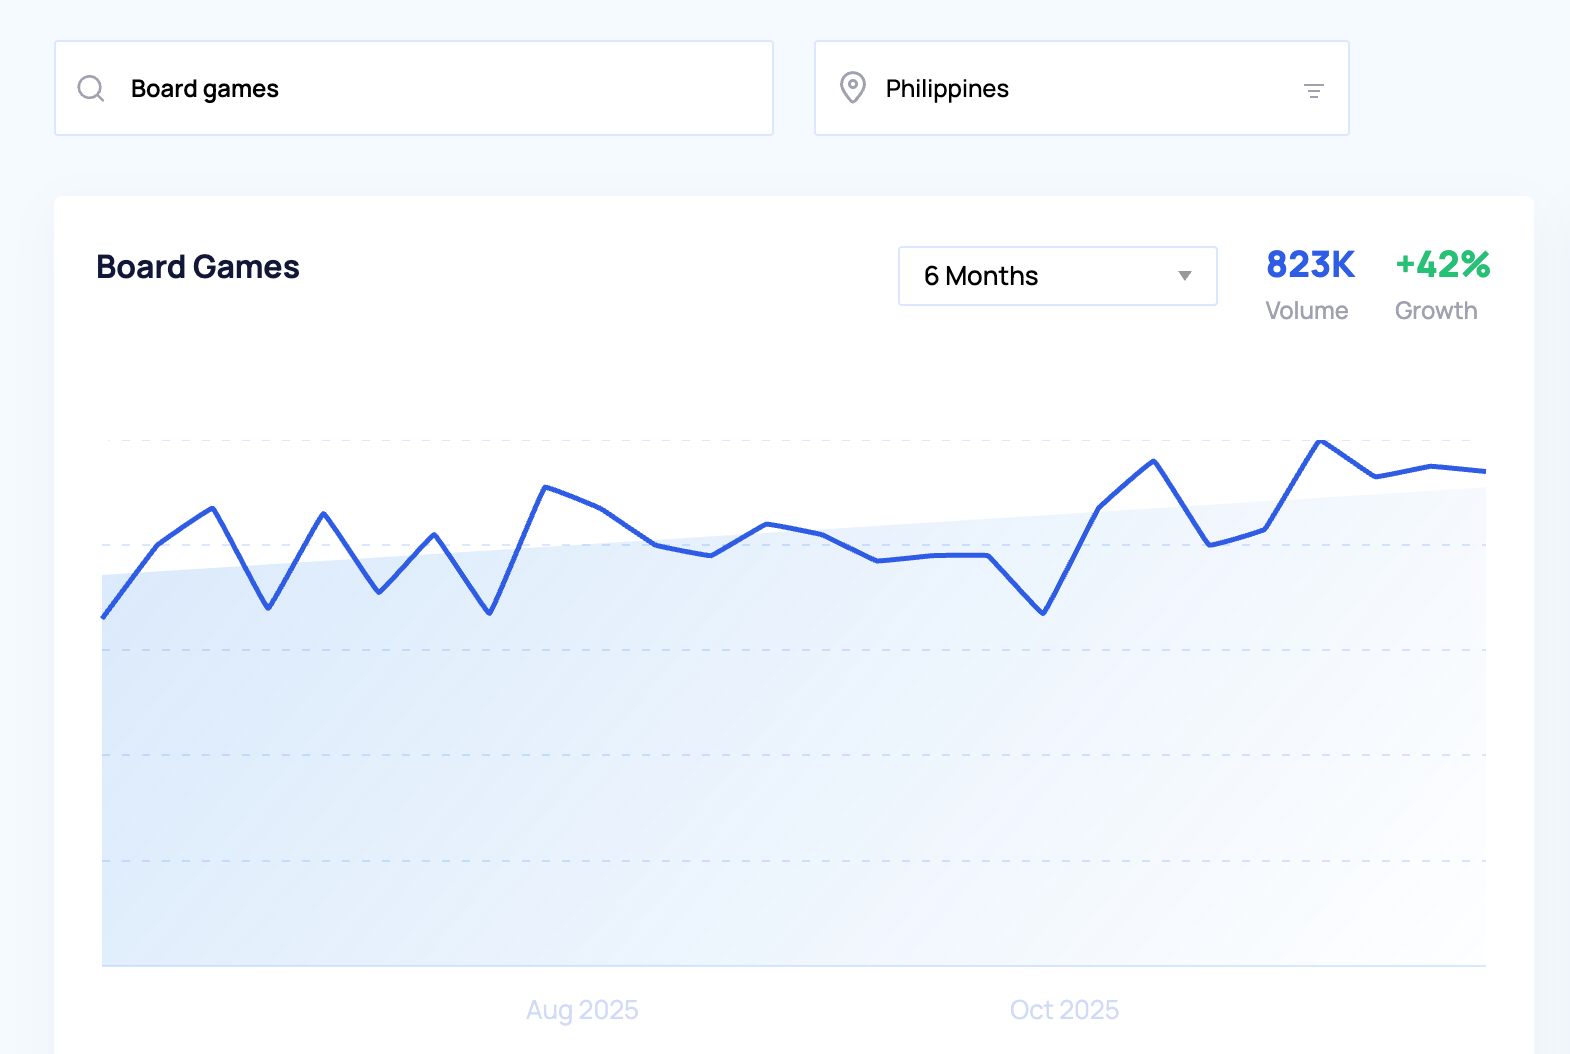Open the 6 Months time range selector

tap(1056, 276)
